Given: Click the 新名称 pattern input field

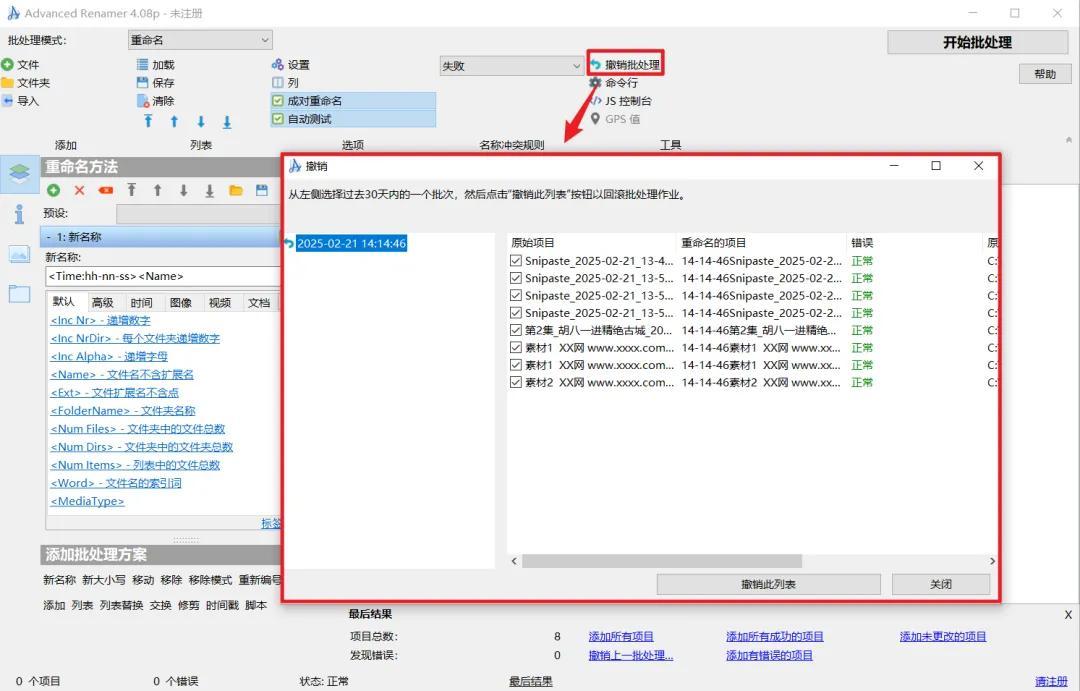Looking at the screenshot, I should tap(162, 276).
